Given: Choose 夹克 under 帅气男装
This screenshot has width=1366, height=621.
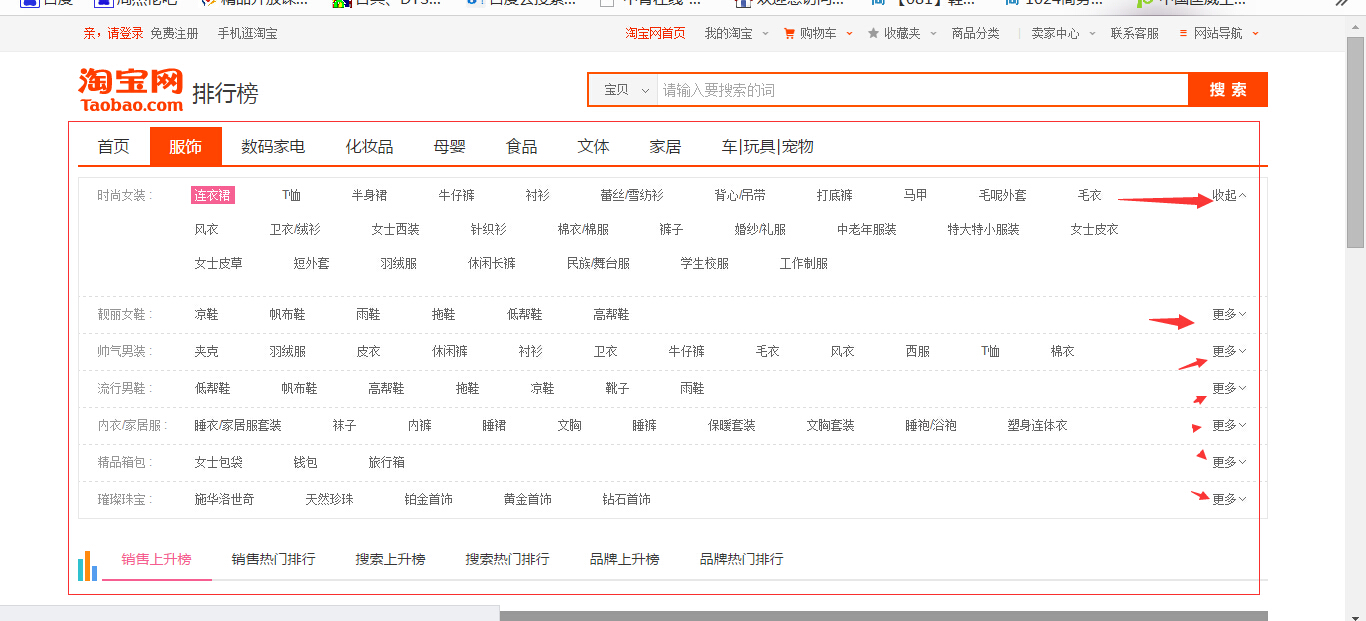Looking at the screenshot, I should coord(206,351).
